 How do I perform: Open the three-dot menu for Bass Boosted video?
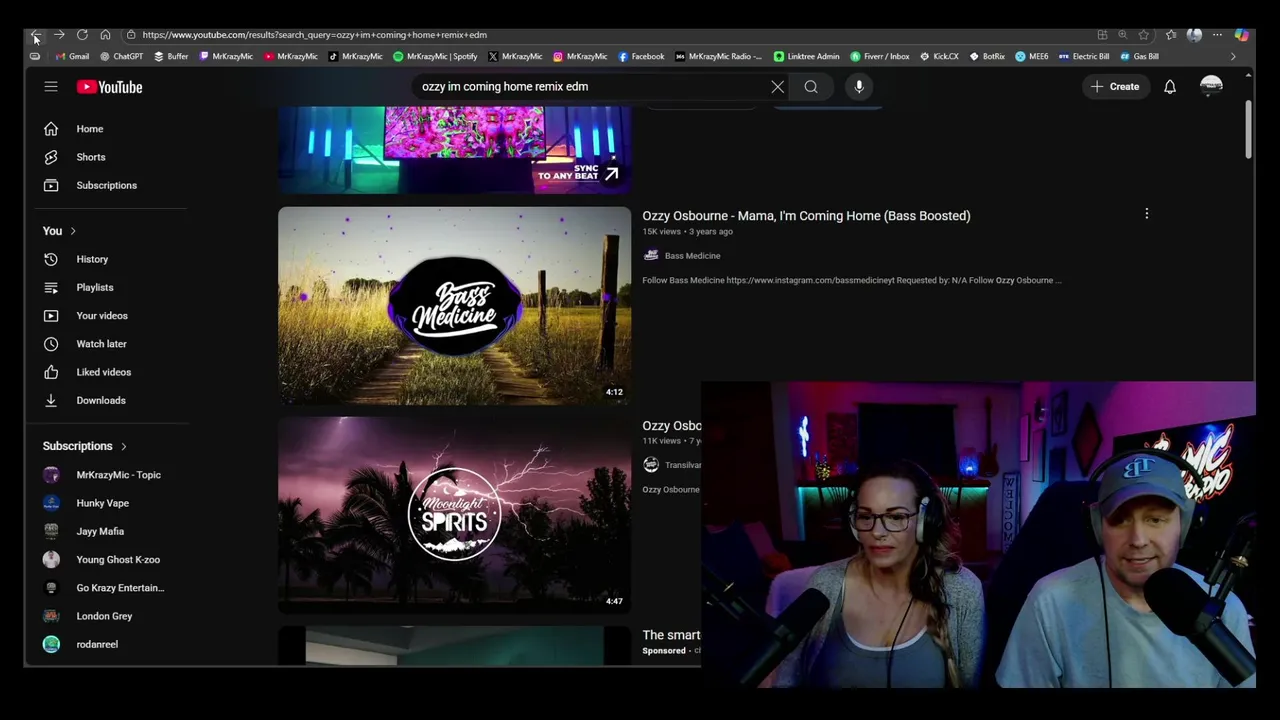tap(1147, 214)
